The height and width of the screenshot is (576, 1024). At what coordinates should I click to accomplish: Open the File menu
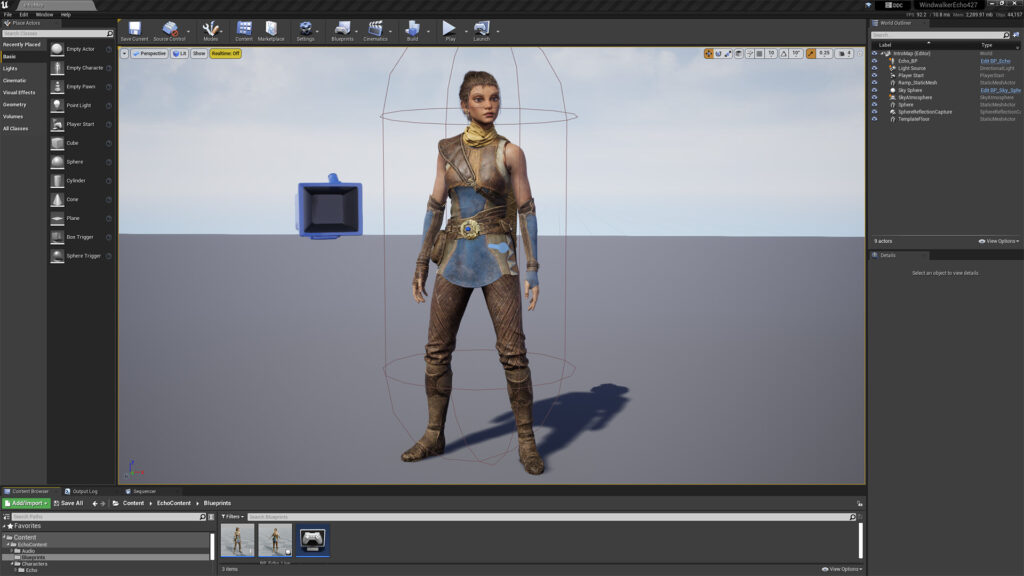pos(8,14)
